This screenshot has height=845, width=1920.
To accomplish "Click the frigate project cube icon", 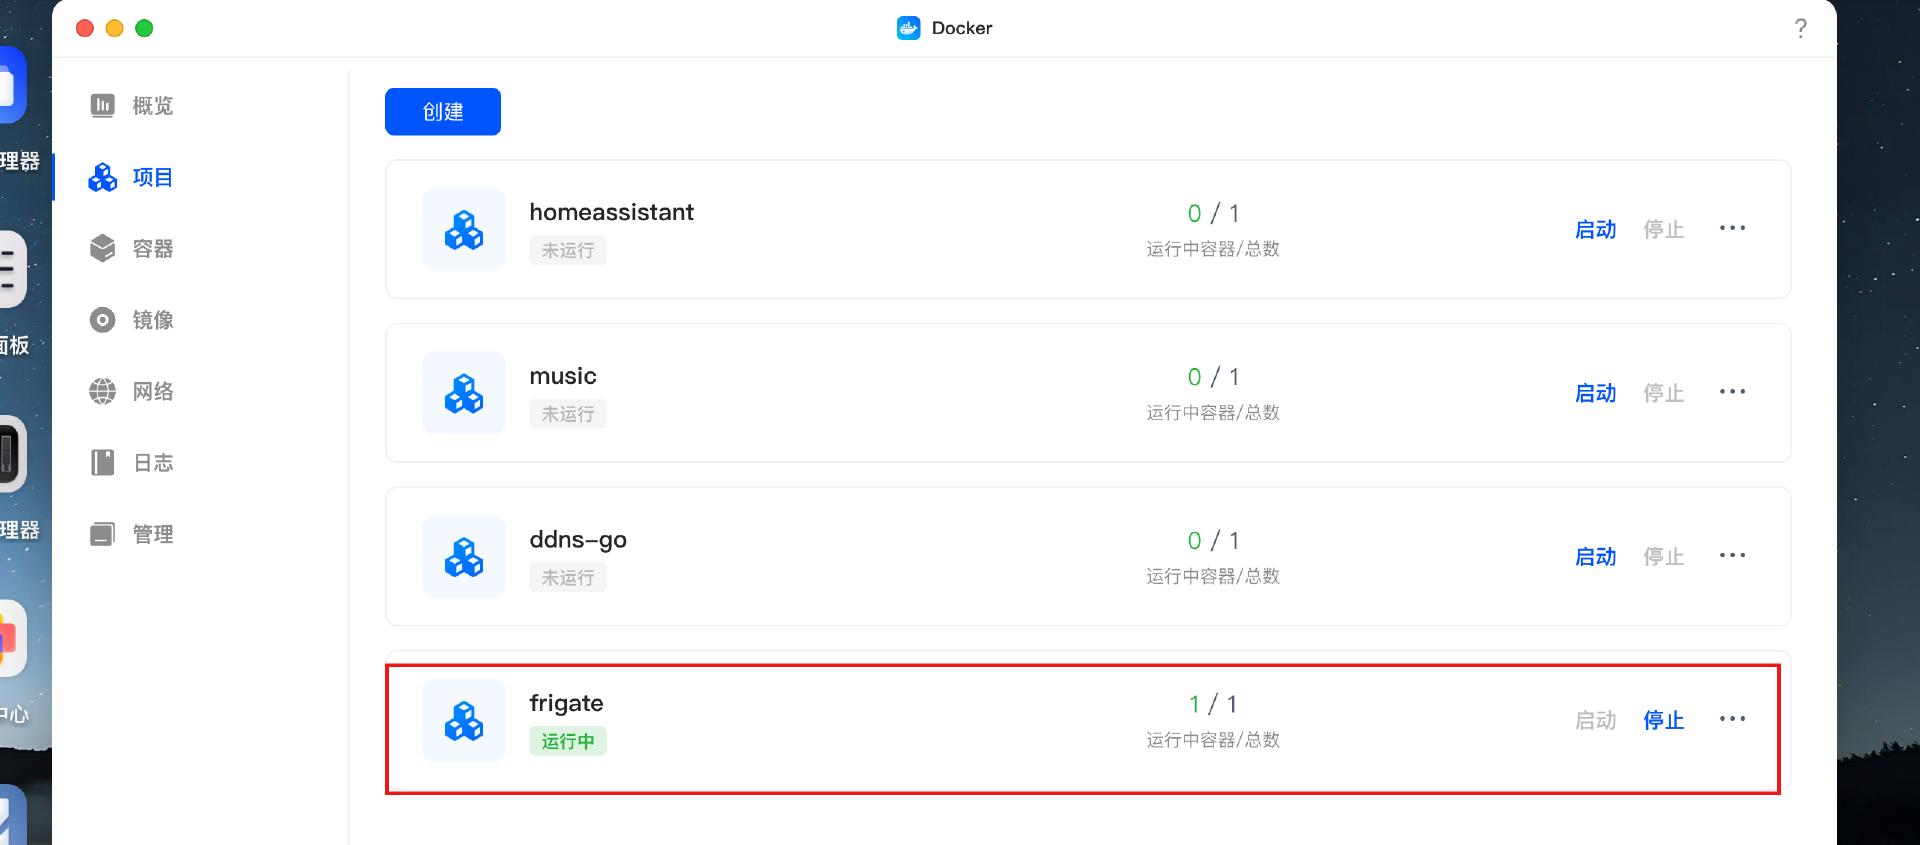I will click(x=464, y=720).
